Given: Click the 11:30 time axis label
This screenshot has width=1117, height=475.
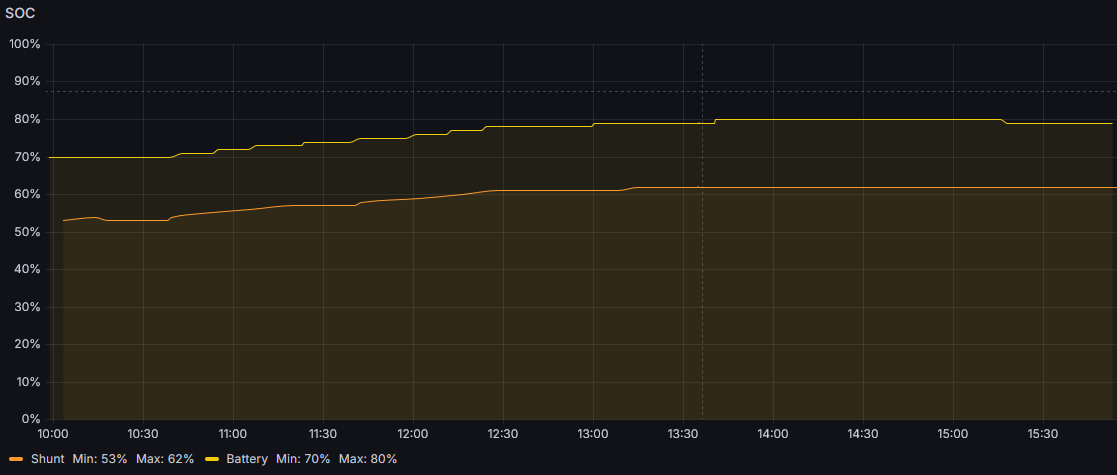Looking at the screenshot, I should click(323, 433).
